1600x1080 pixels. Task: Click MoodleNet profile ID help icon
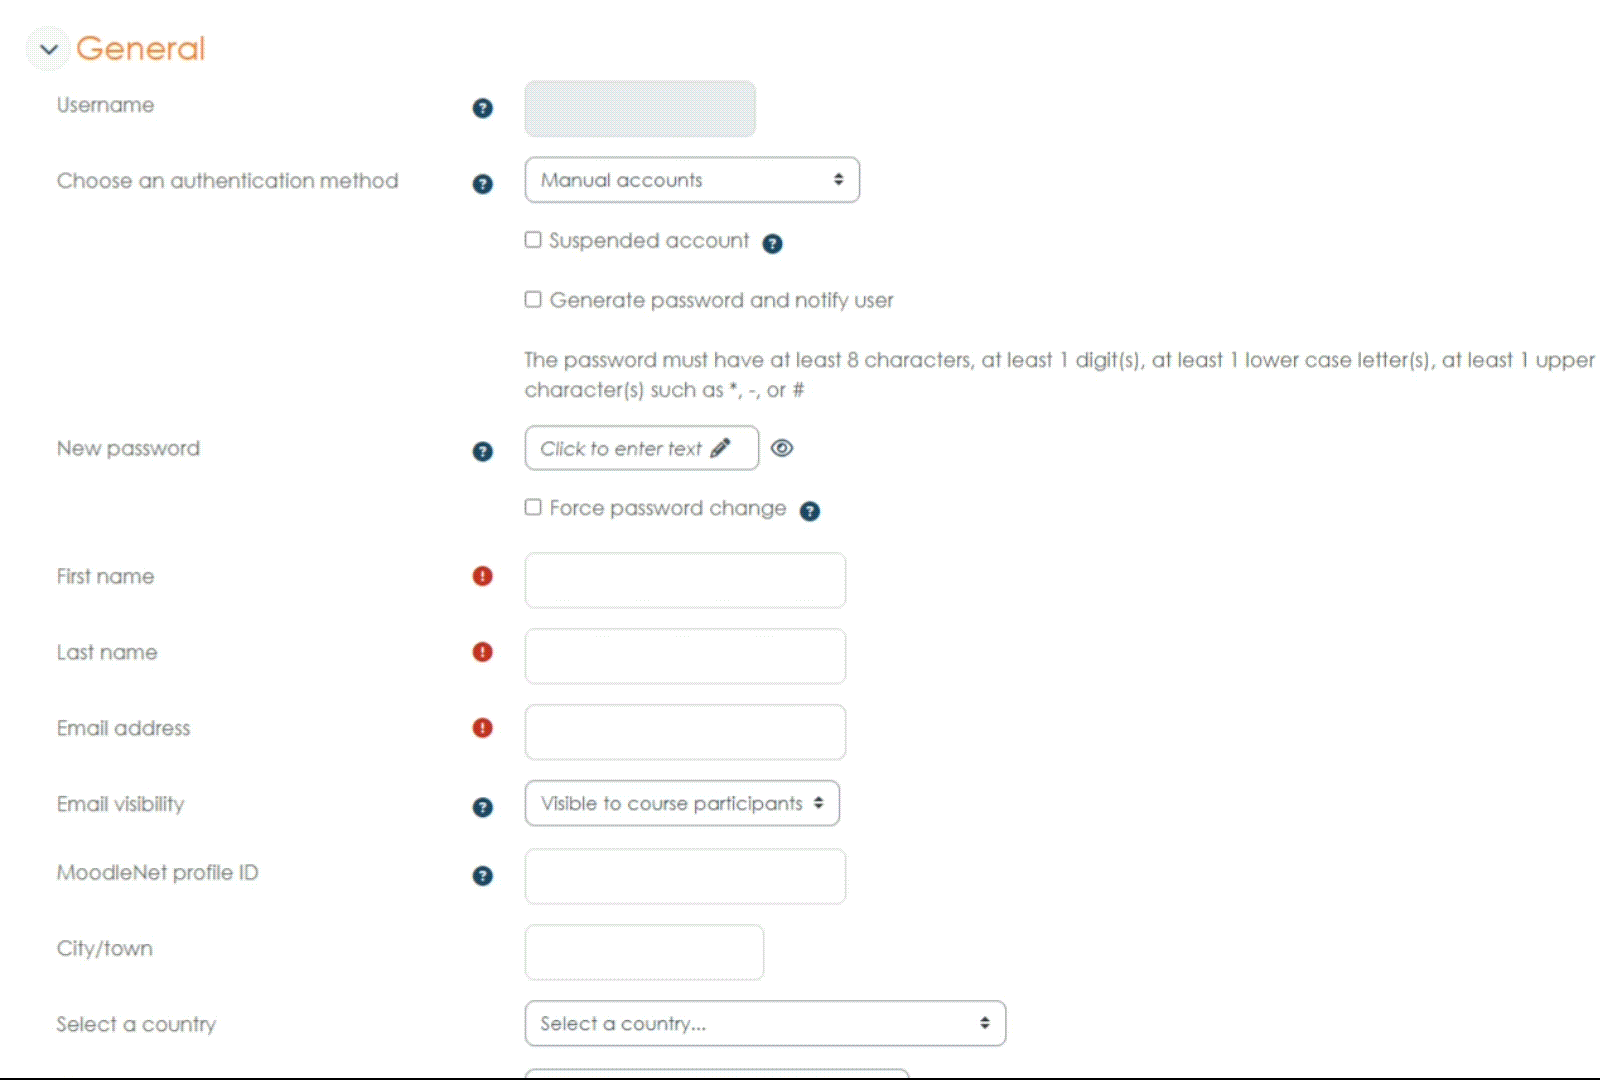coord(482,876)
